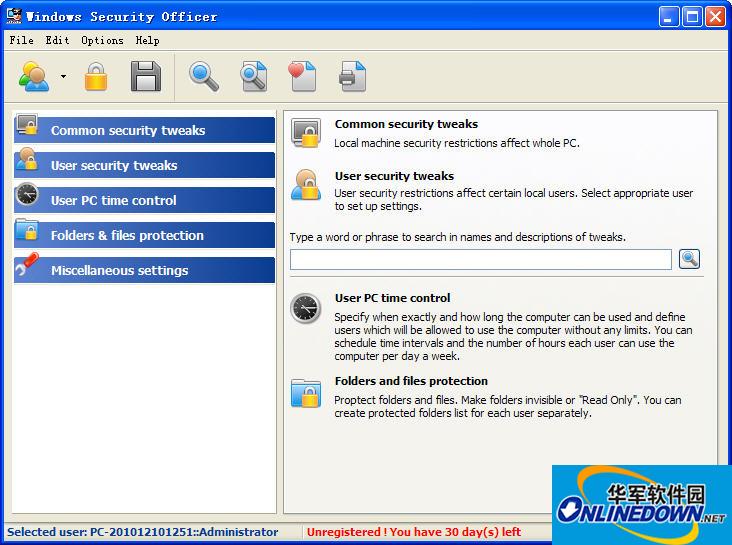Click the magnifying glass toolbar icon
Viewport: 732px width, 545px height.
[x=204, y=76]
